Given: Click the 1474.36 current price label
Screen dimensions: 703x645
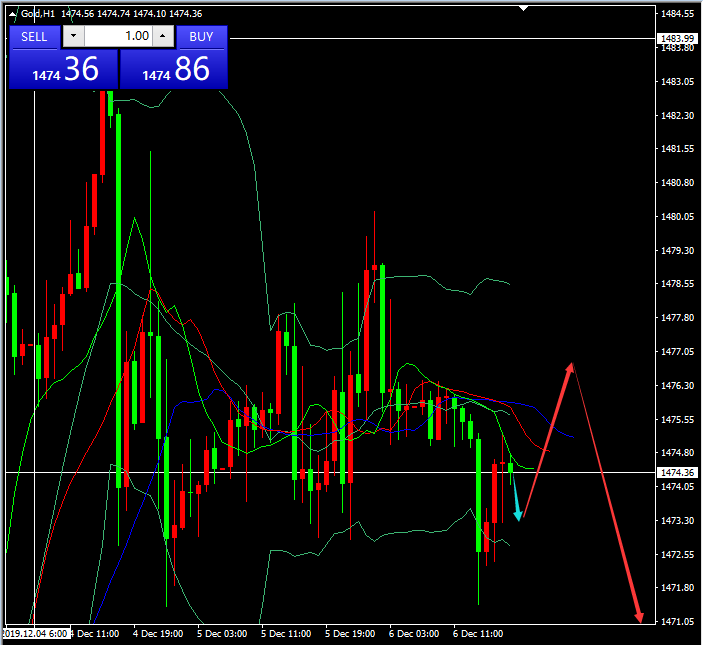Looking at the screenshot, I should click(677, 472).
